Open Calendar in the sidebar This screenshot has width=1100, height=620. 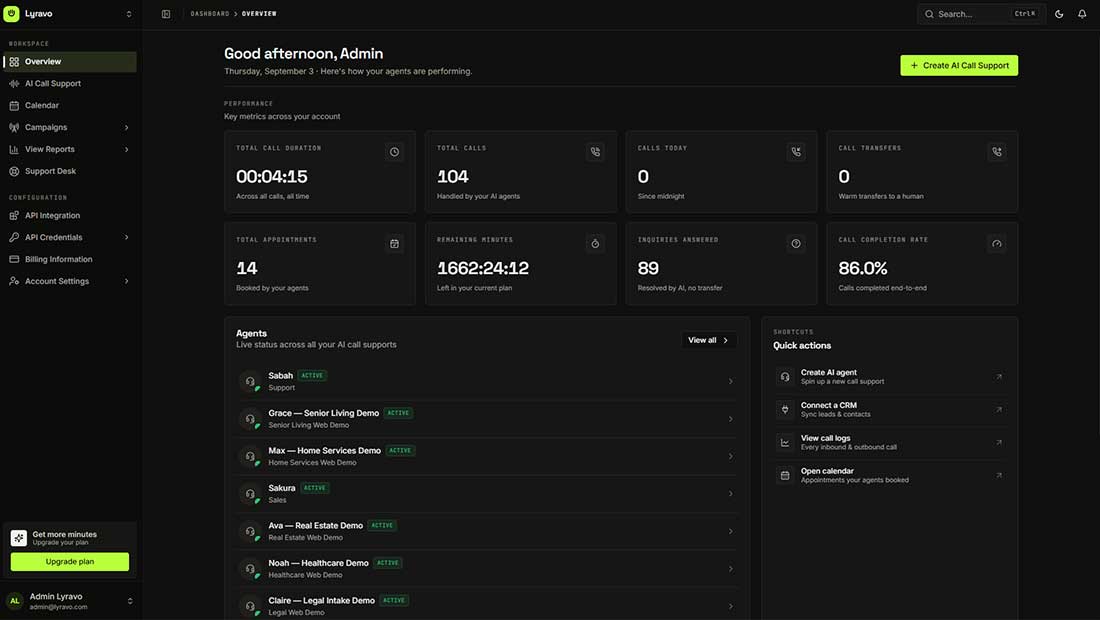pyautogui.click(x=69, y=105)
